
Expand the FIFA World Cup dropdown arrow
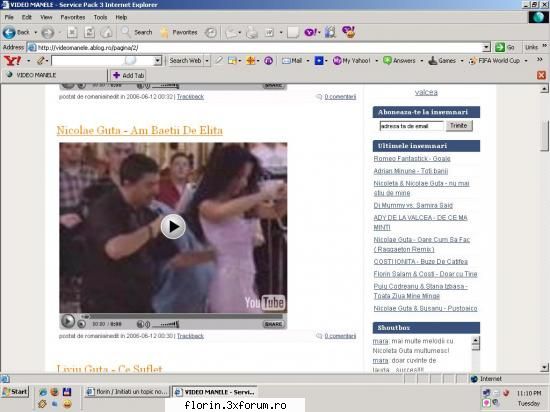click(526, 61)
